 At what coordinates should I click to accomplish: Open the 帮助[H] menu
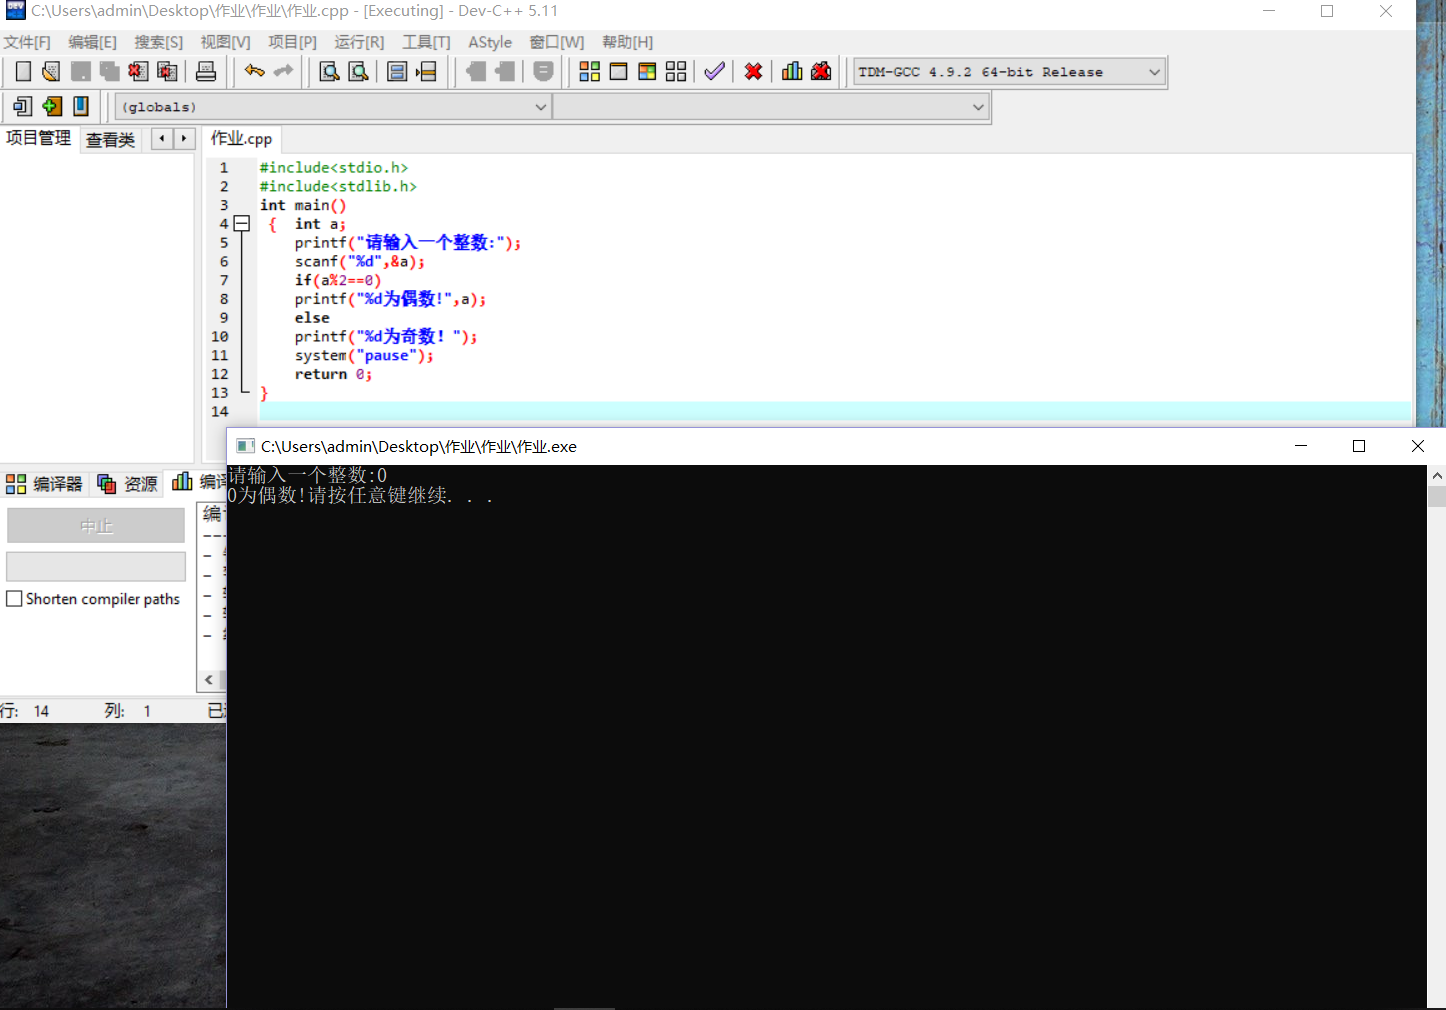(x=627, y=42)
